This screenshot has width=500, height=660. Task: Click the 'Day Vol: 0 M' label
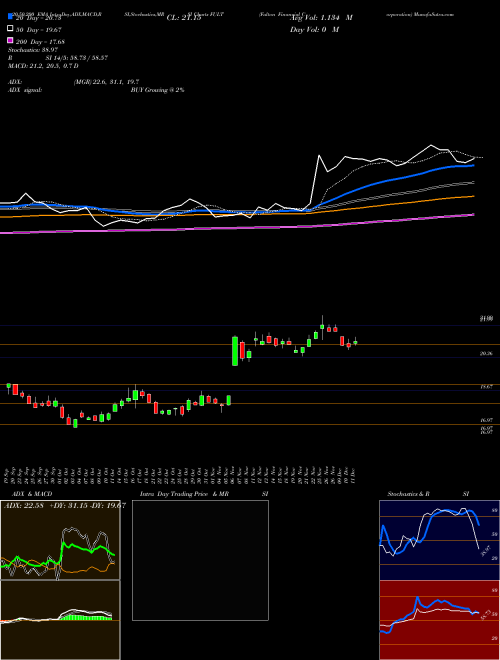(x=314, y=29)
